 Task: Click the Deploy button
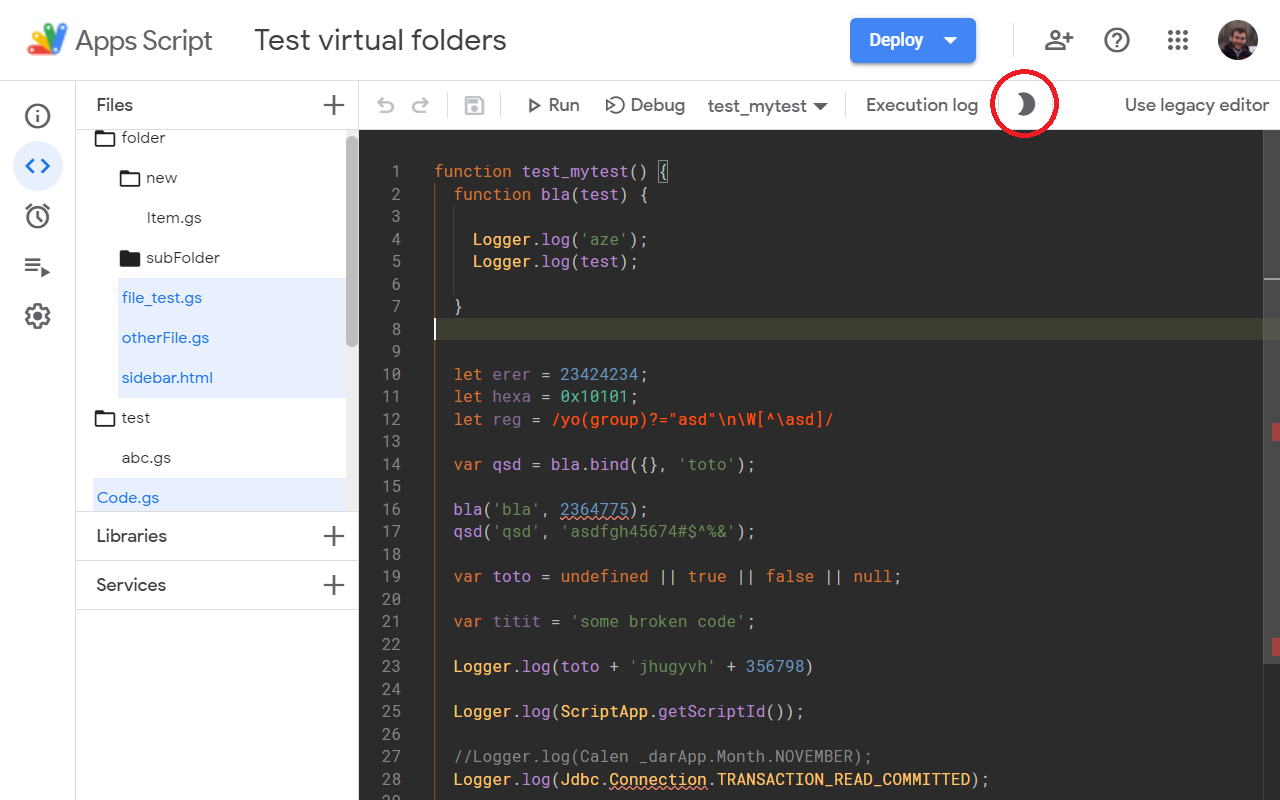click(x=893, y=40)
